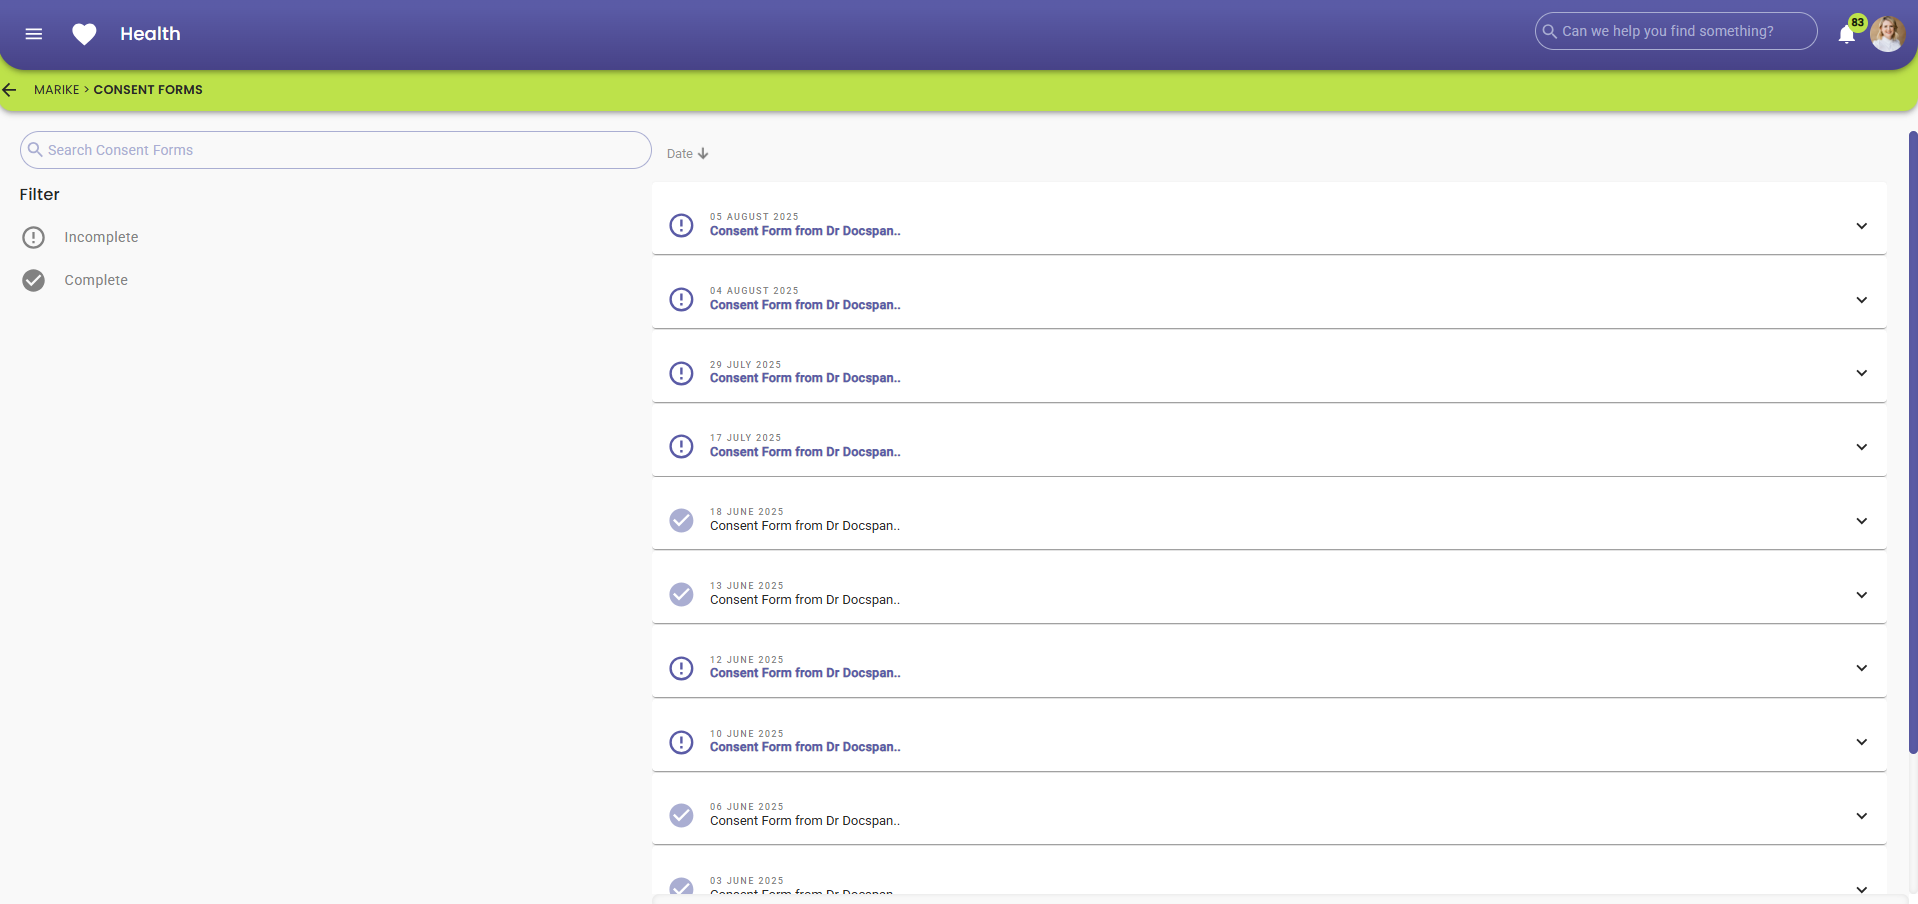Click the completed checkmark icon for 18 June 2025

coord(681,520)
